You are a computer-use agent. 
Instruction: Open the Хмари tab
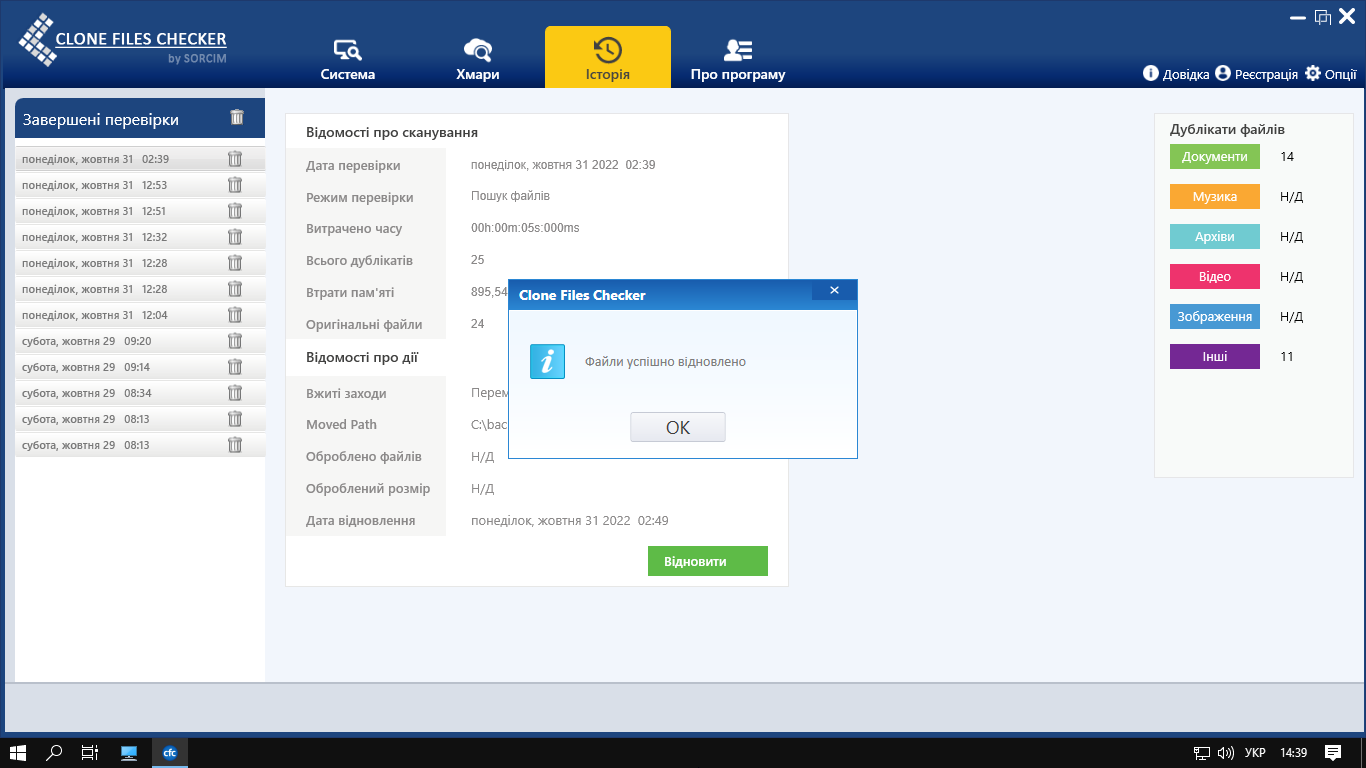click(x=477, y=60)
